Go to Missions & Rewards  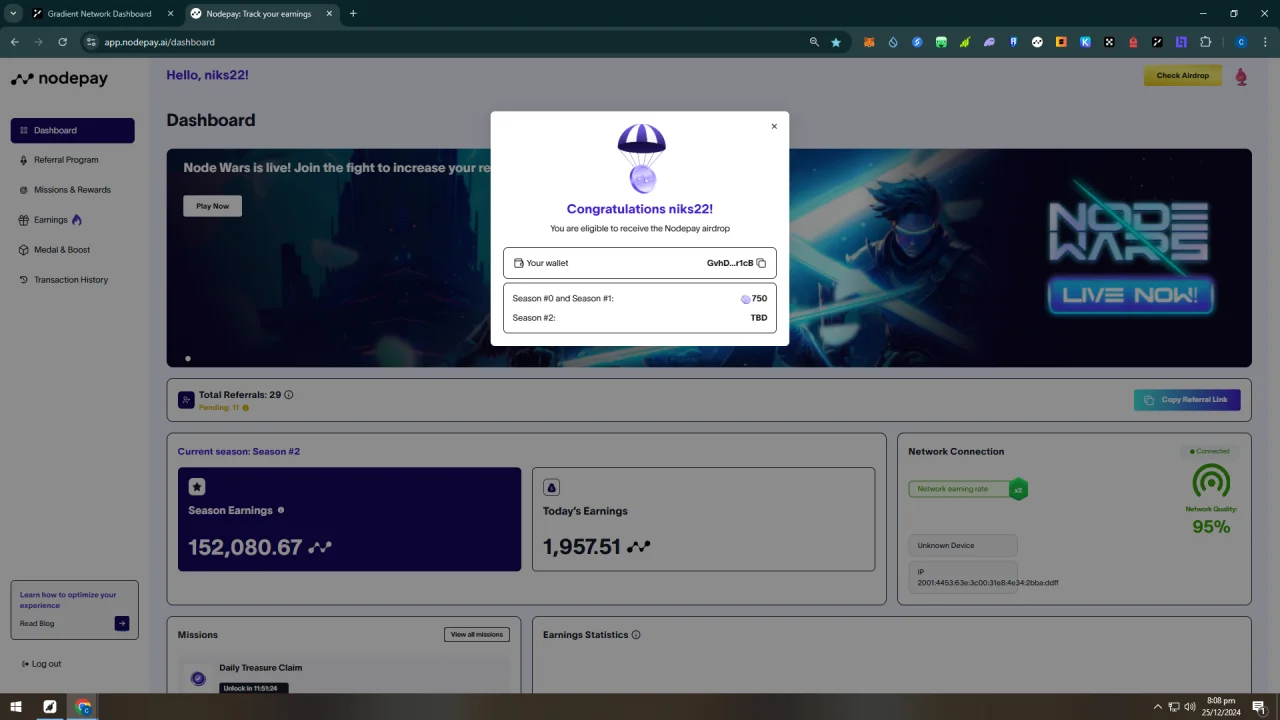(x=72, y=190)
